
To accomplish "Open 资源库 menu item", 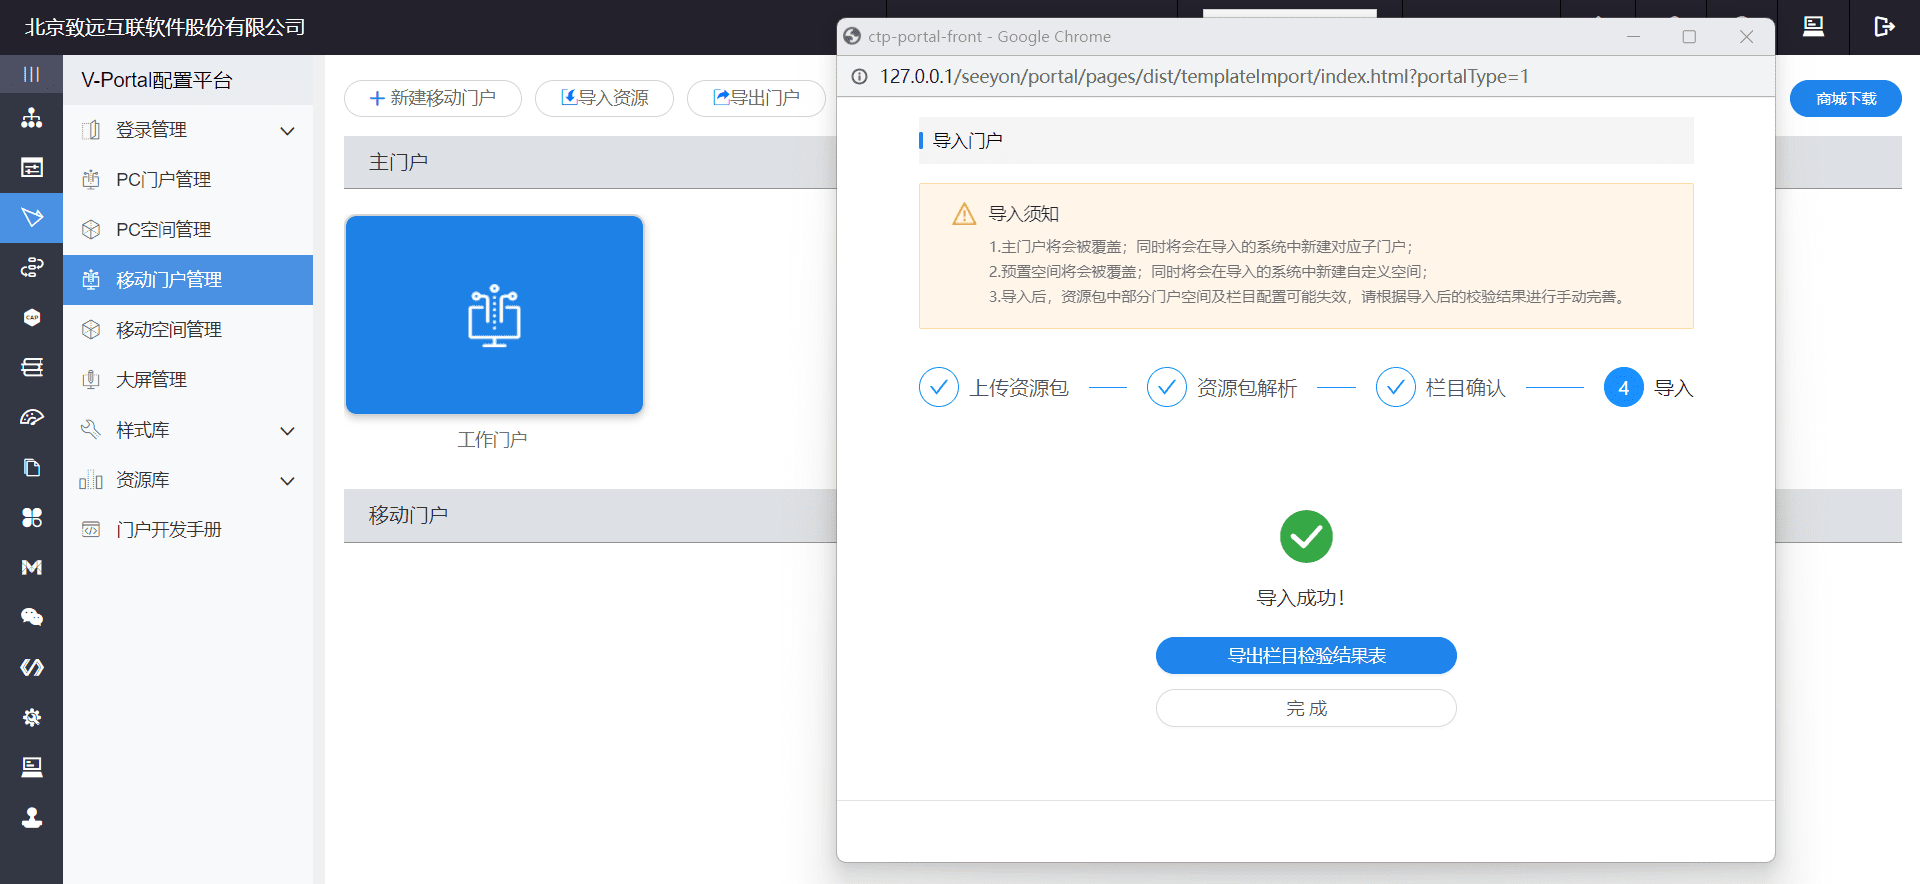I will pos(188,480).
